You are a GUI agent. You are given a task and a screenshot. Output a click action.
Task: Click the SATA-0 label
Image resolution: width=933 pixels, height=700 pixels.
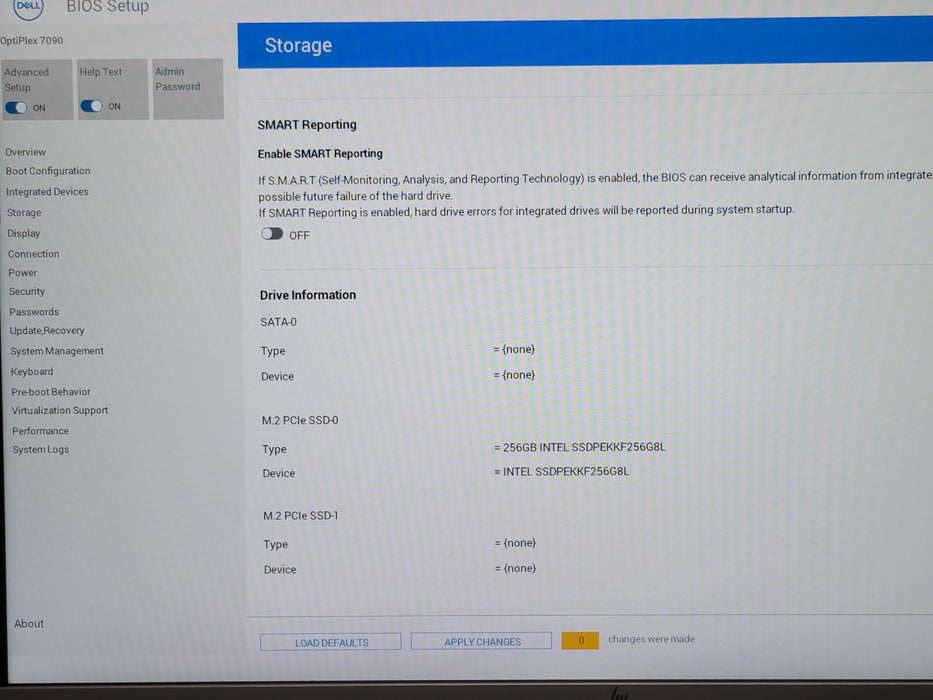[x=278, y=322]
